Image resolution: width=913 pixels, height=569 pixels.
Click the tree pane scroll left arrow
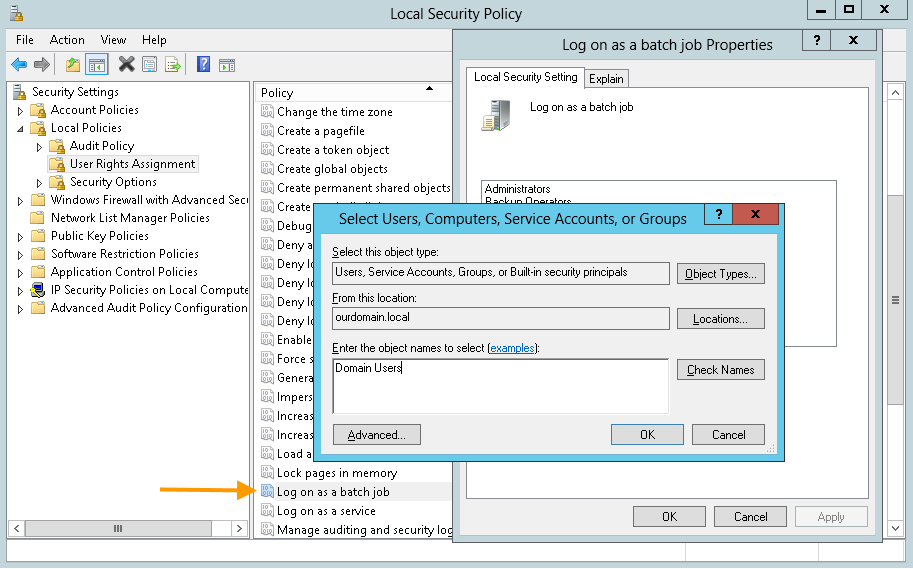16,528
